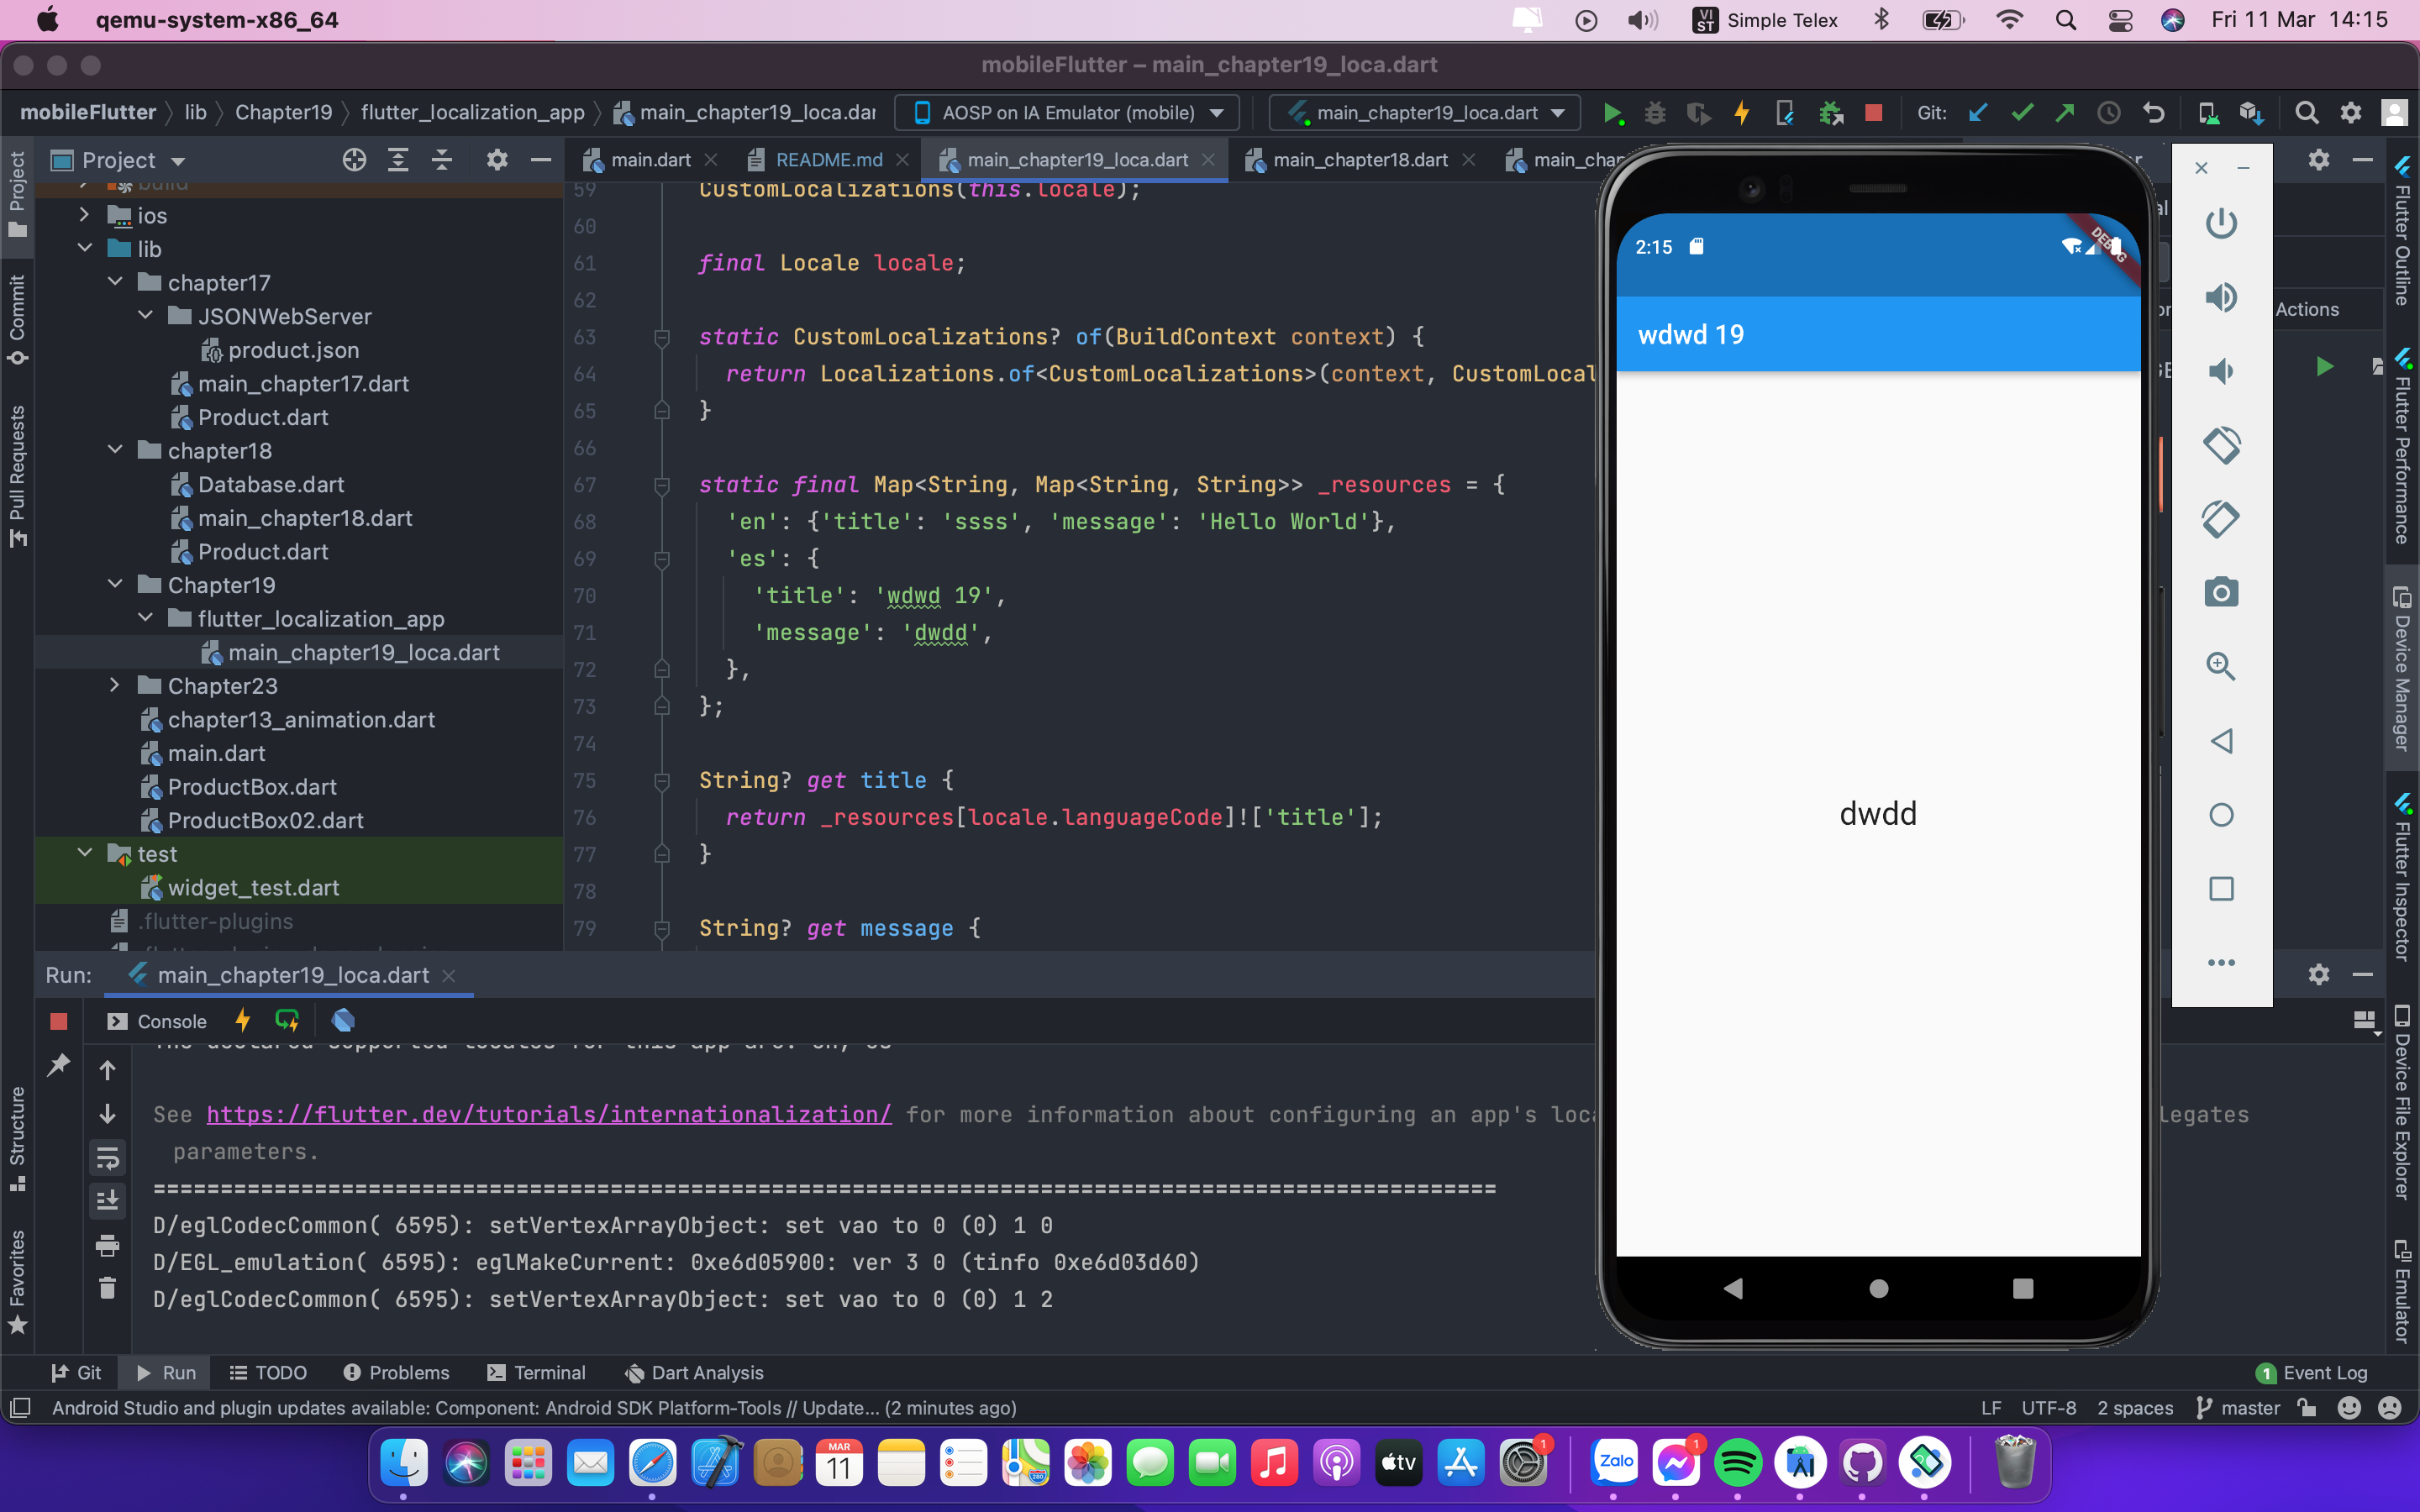The width and height of the screenshot is (2420, 1512).
Task: Click Git update project arrow
Action: (1978, 113)
